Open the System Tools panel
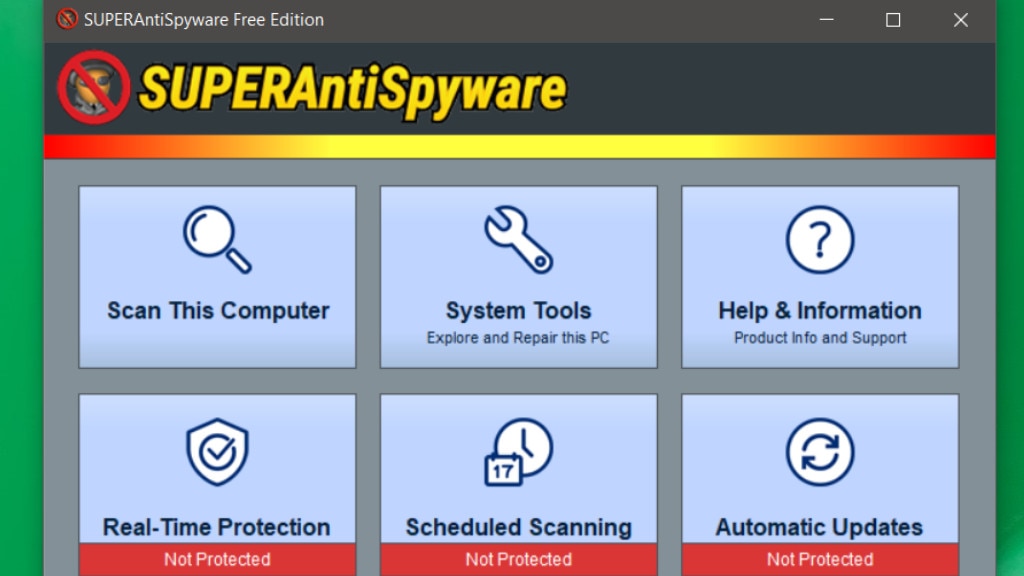This screenshot has width=1024, height=576. pos(517,310)
